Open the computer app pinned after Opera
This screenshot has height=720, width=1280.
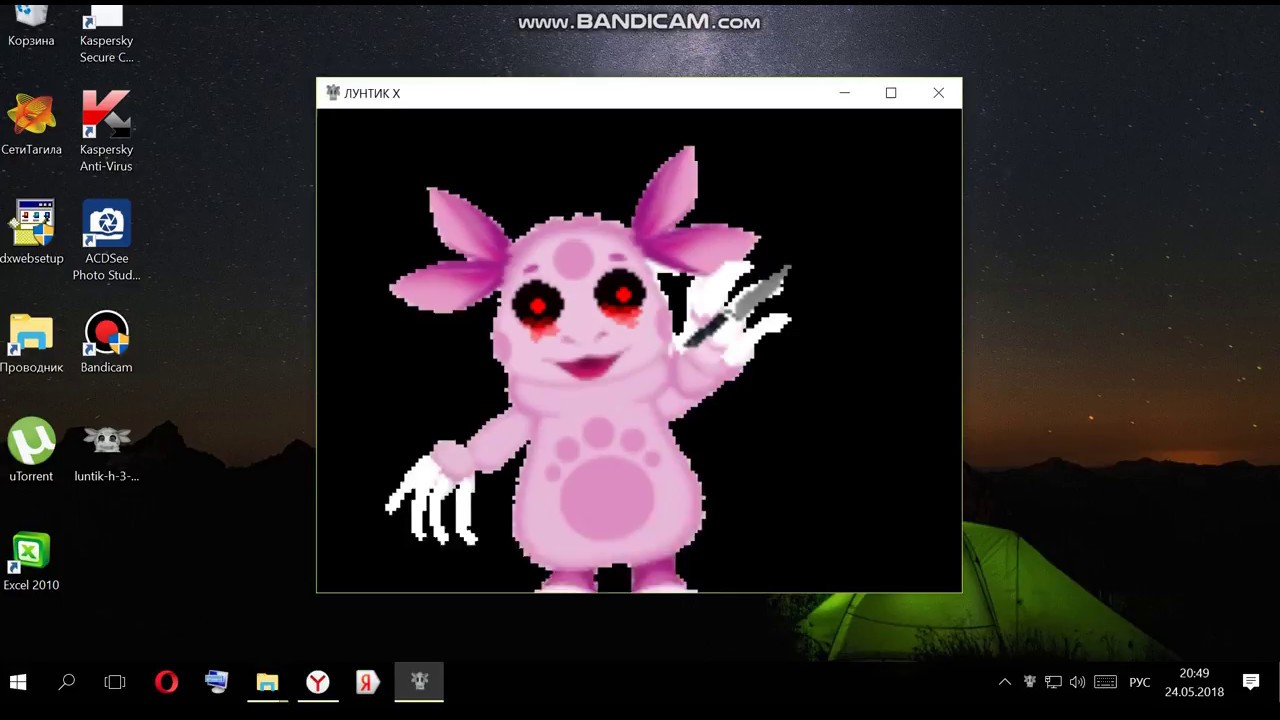pos(216,682)
